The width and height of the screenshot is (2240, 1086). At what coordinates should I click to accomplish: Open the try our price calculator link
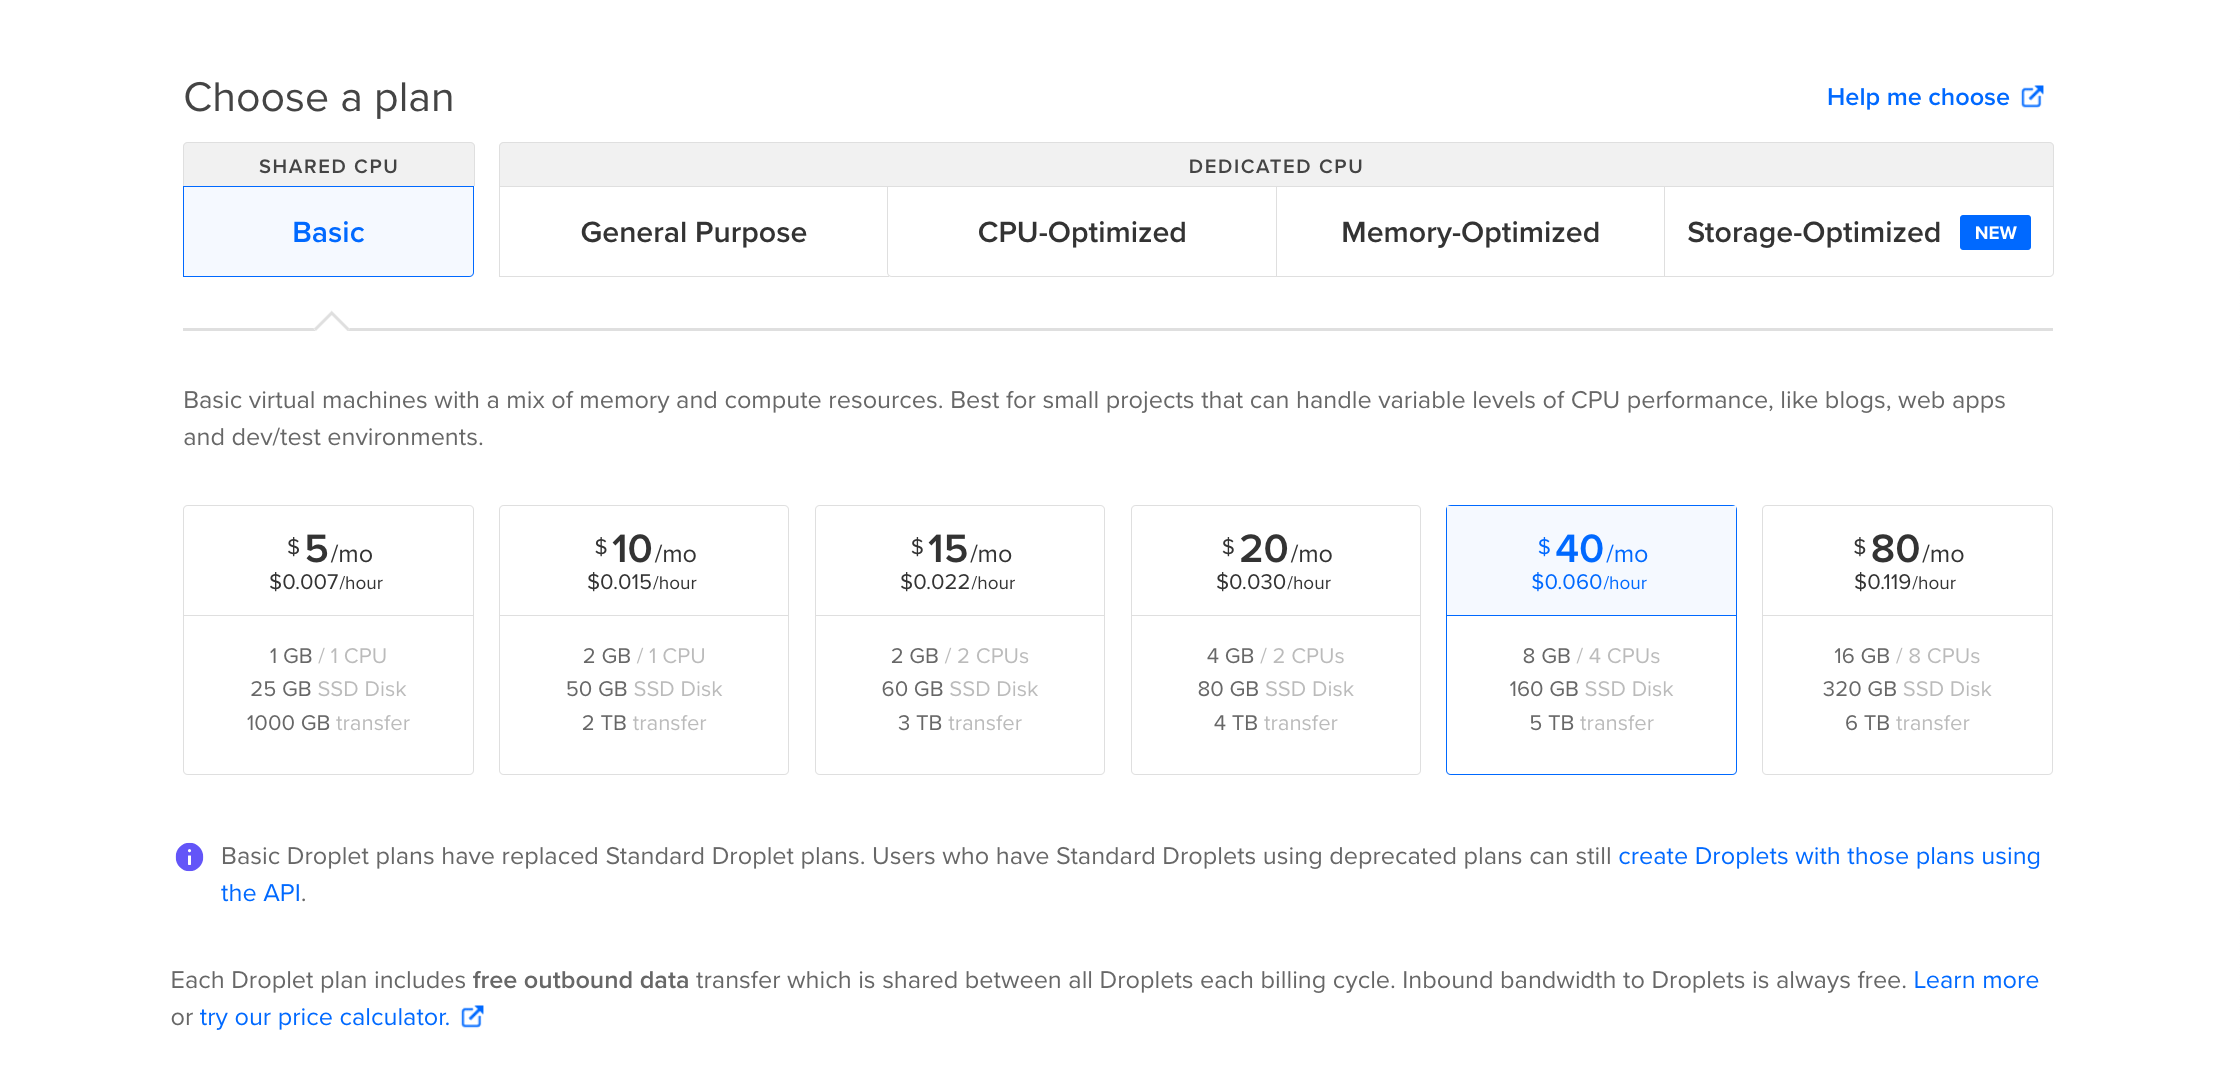[325, 1017]
